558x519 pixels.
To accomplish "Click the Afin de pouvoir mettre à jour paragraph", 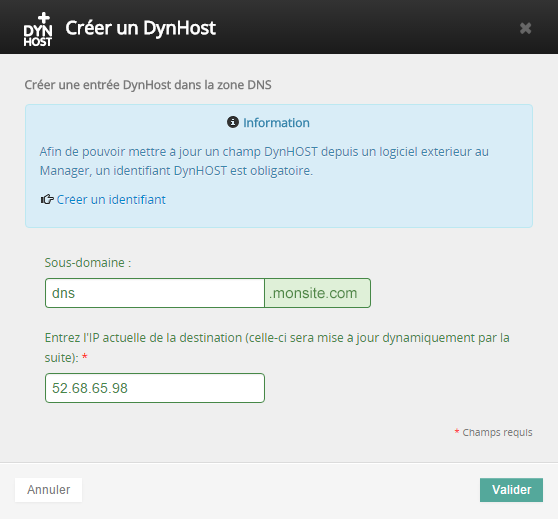I will pyautogui.click(x=264, y=161).
